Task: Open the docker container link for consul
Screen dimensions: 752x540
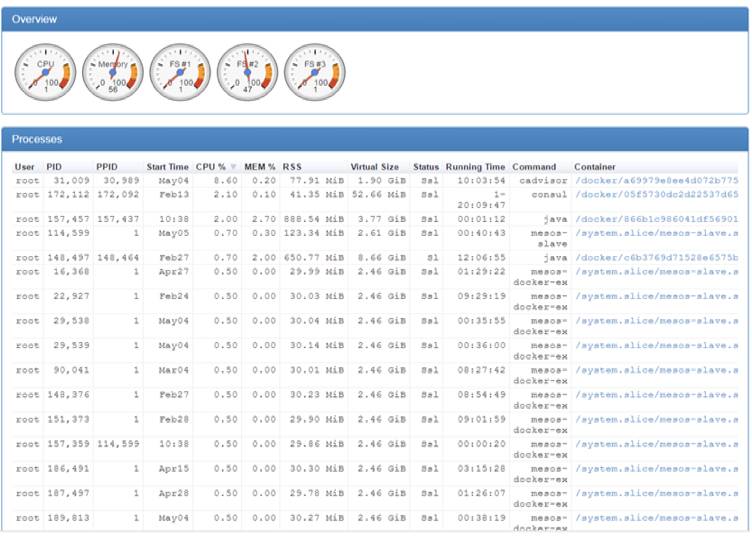Action: click(x=657, y=195)
